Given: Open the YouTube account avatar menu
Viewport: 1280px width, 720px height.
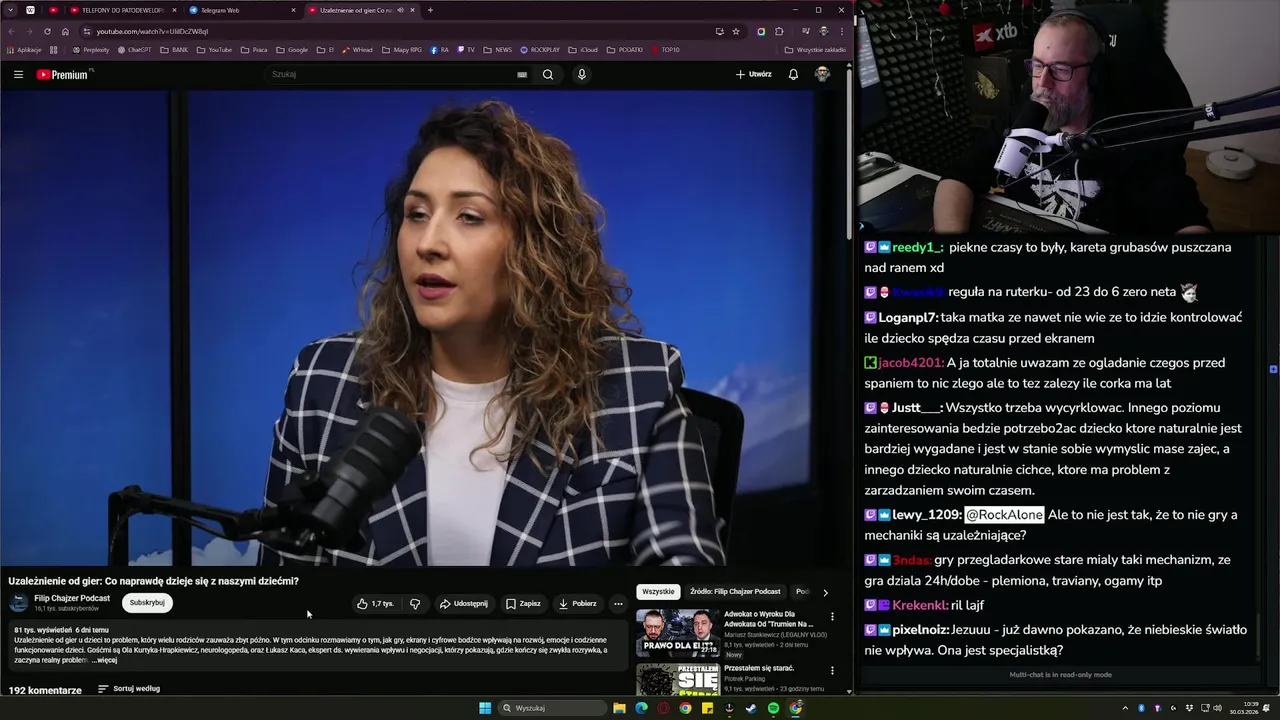Looking at the screenshot, I should (x=822, y=74).
